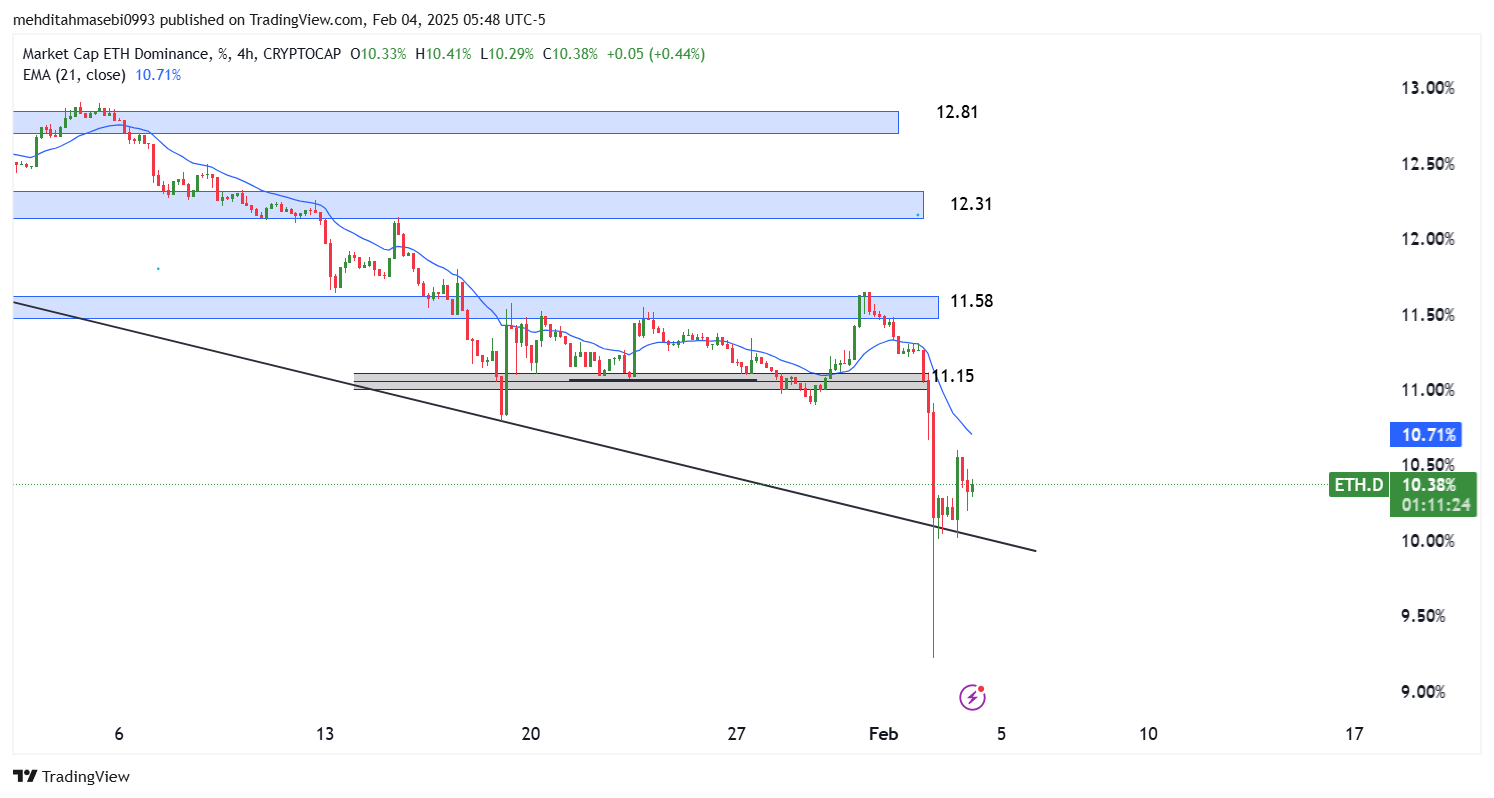Click the 13 date label on time axis
1494x798 pixels.
pos(325,734)
